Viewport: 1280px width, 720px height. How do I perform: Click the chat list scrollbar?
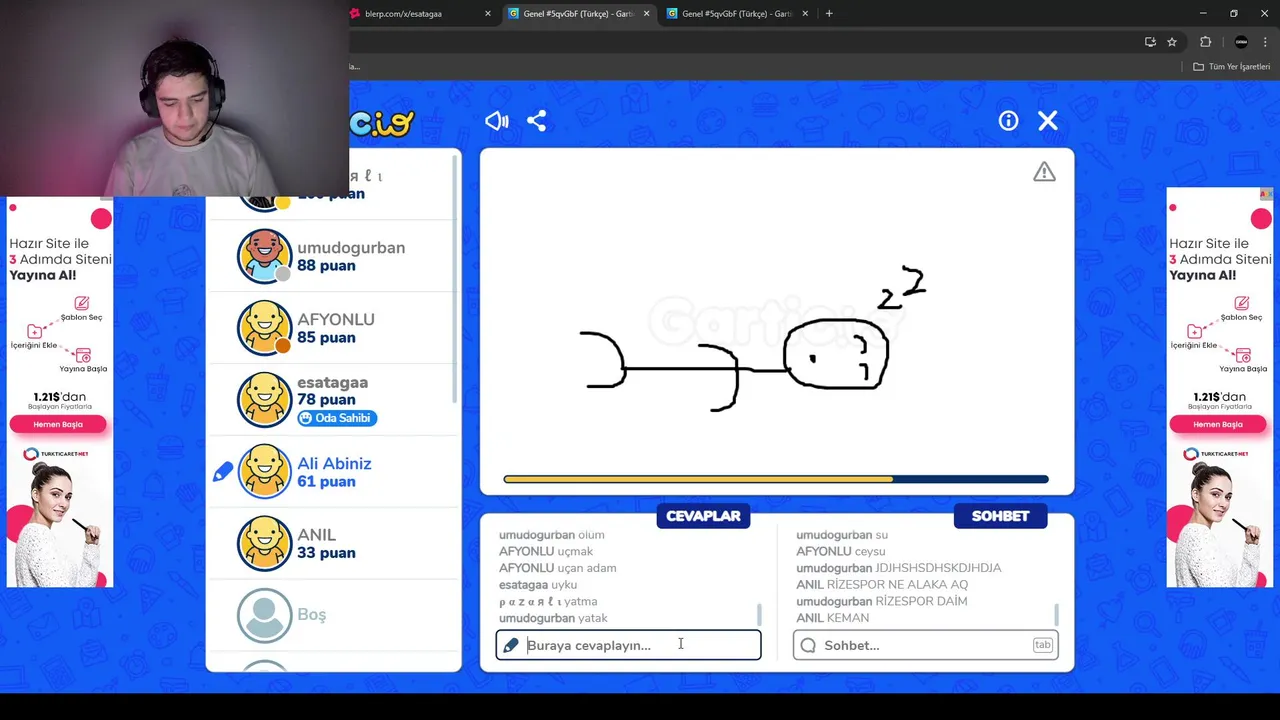[1056, 614]
